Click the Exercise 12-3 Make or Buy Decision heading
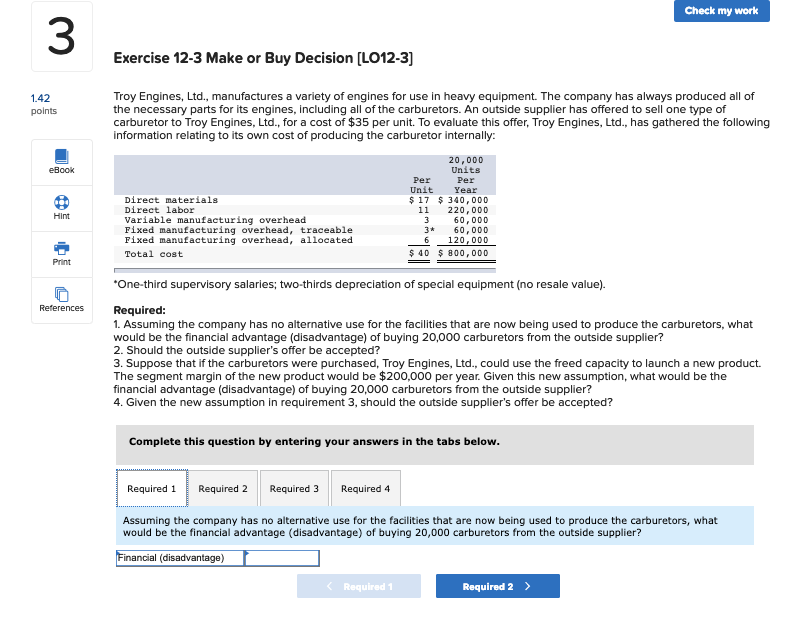Image resolution: width=804 pixels, height=631 pixels. tap(263, 58)
